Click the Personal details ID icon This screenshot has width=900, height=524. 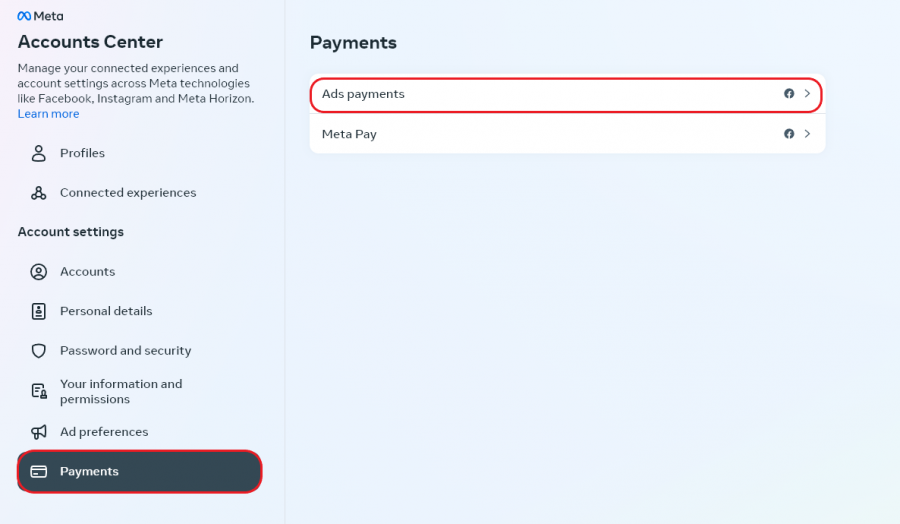(39, 311)
